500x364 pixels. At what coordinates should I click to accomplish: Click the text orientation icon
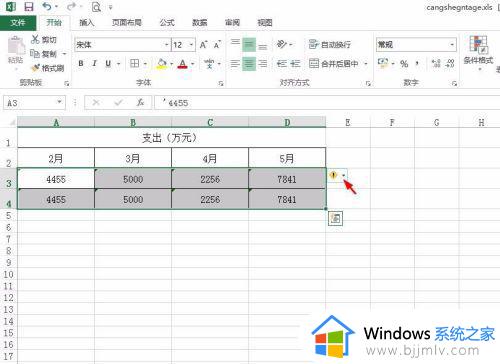click(x=282, y=44)
